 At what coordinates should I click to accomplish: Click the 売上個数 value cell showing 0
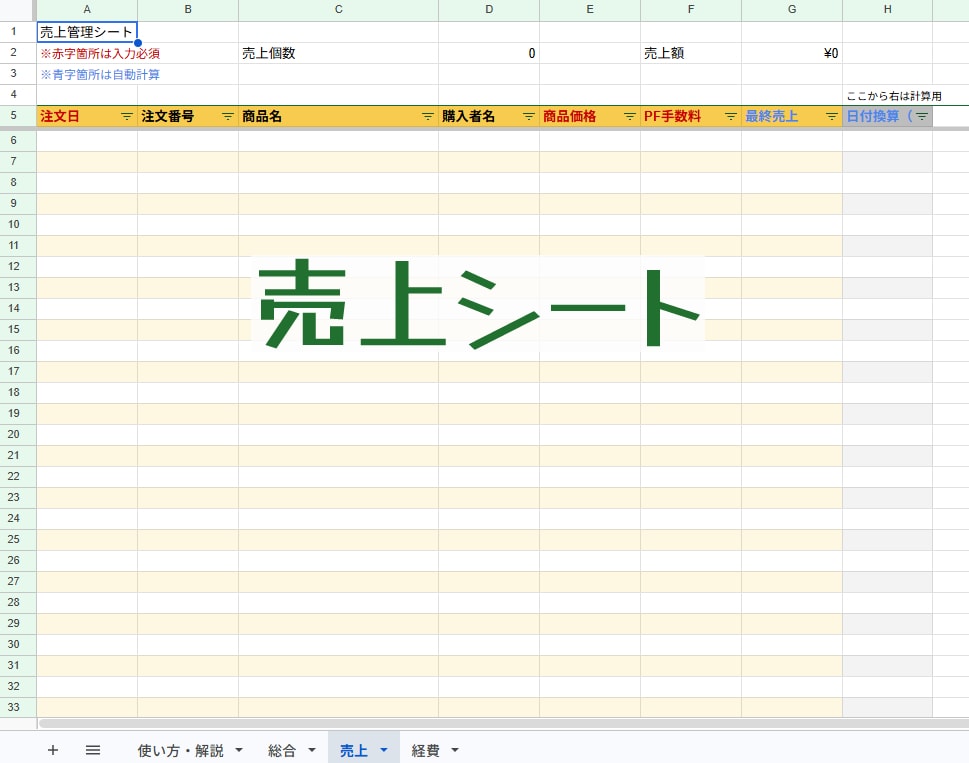(x=489, y=53)
